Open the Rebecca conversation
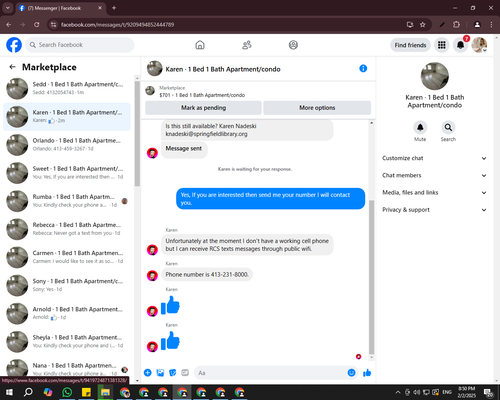 point(67,229)
